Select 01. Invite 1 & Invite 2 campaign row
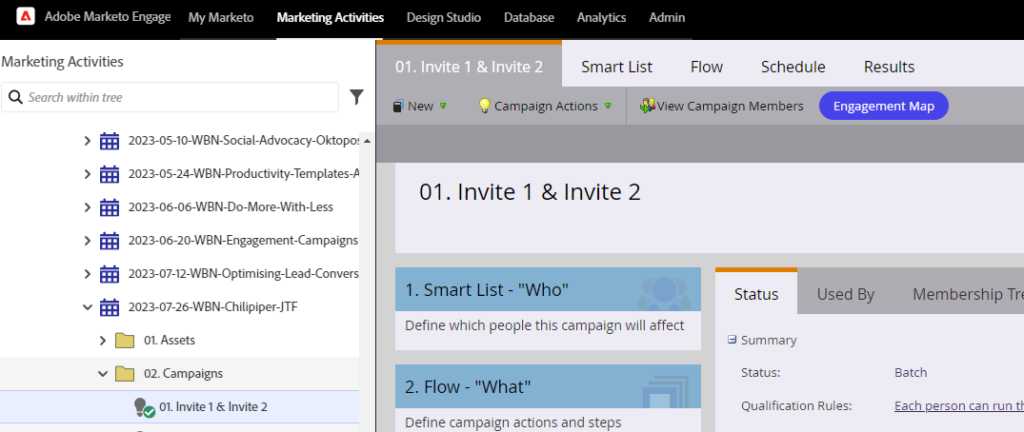 coord(180,407)
